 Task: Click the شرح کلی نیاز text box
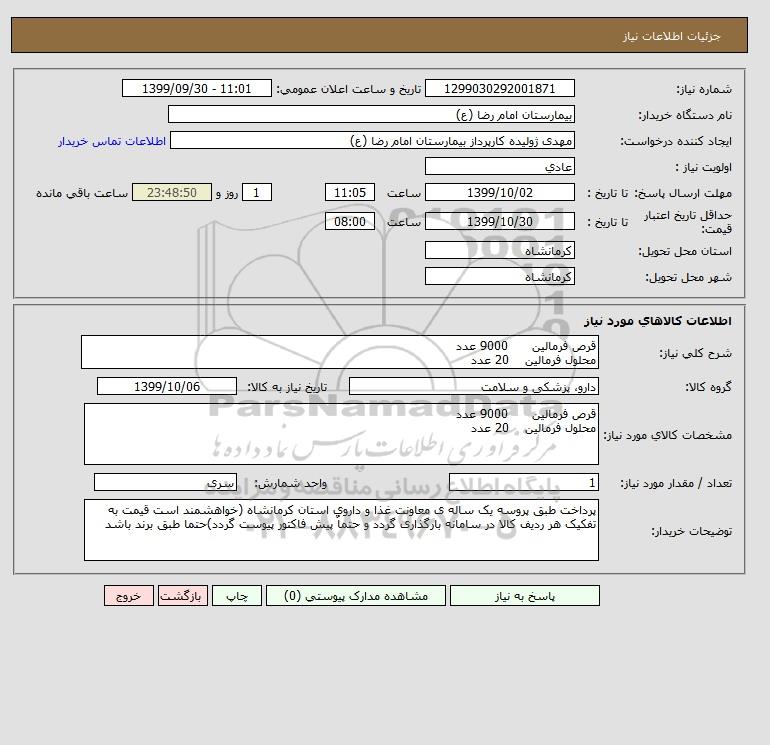340,352
